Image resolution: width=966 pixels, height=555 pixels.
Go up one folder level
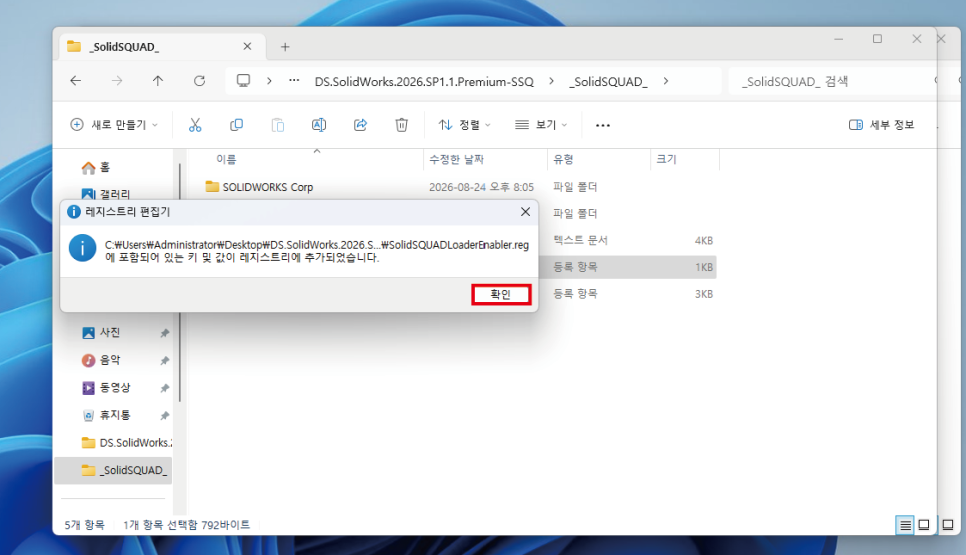(x=158, y=81)
